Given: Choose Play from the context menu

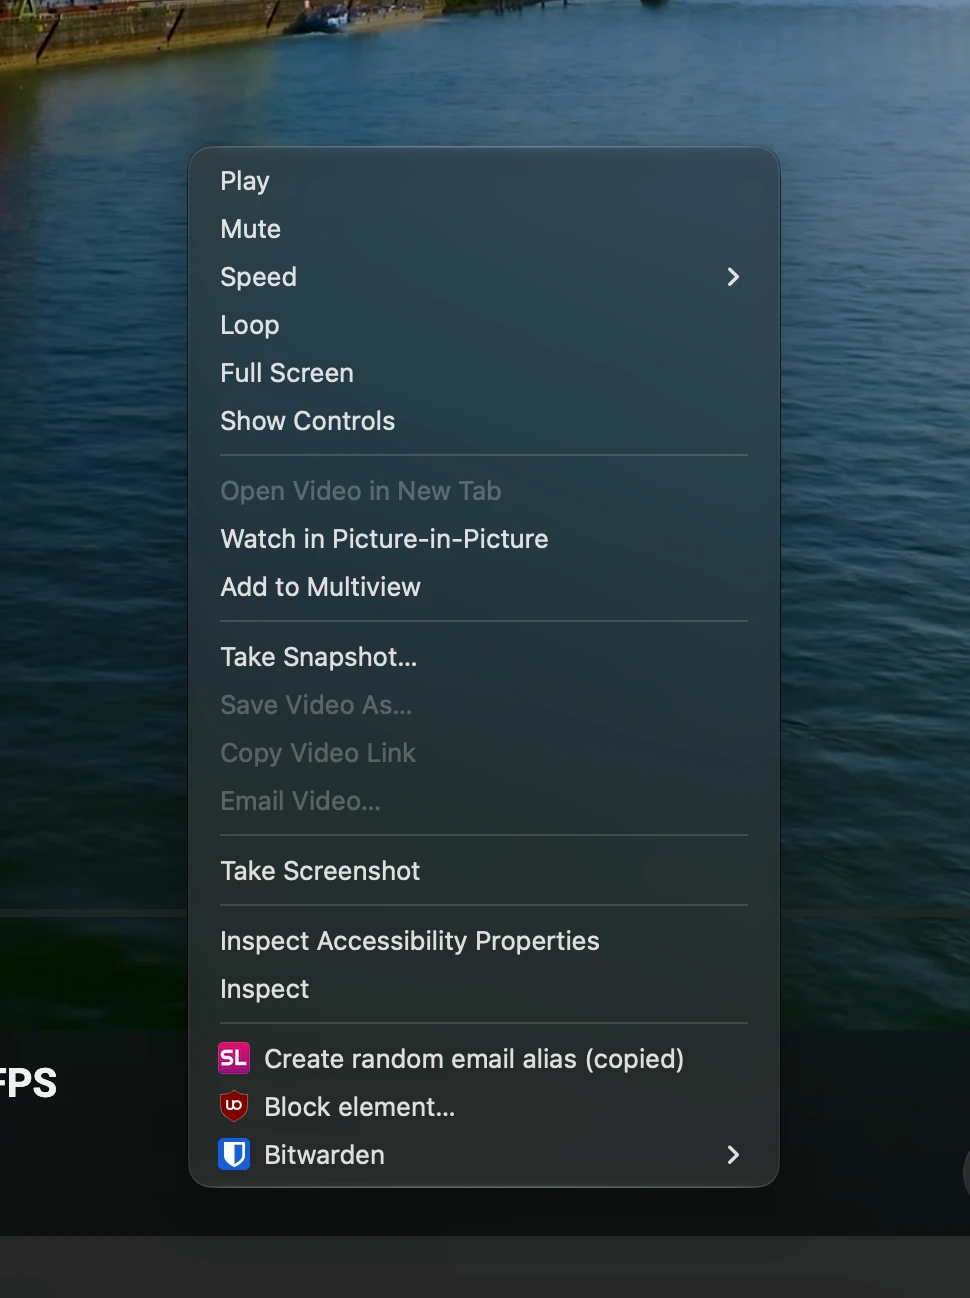Looking at the screenshot, I should (x=484, y=181).
